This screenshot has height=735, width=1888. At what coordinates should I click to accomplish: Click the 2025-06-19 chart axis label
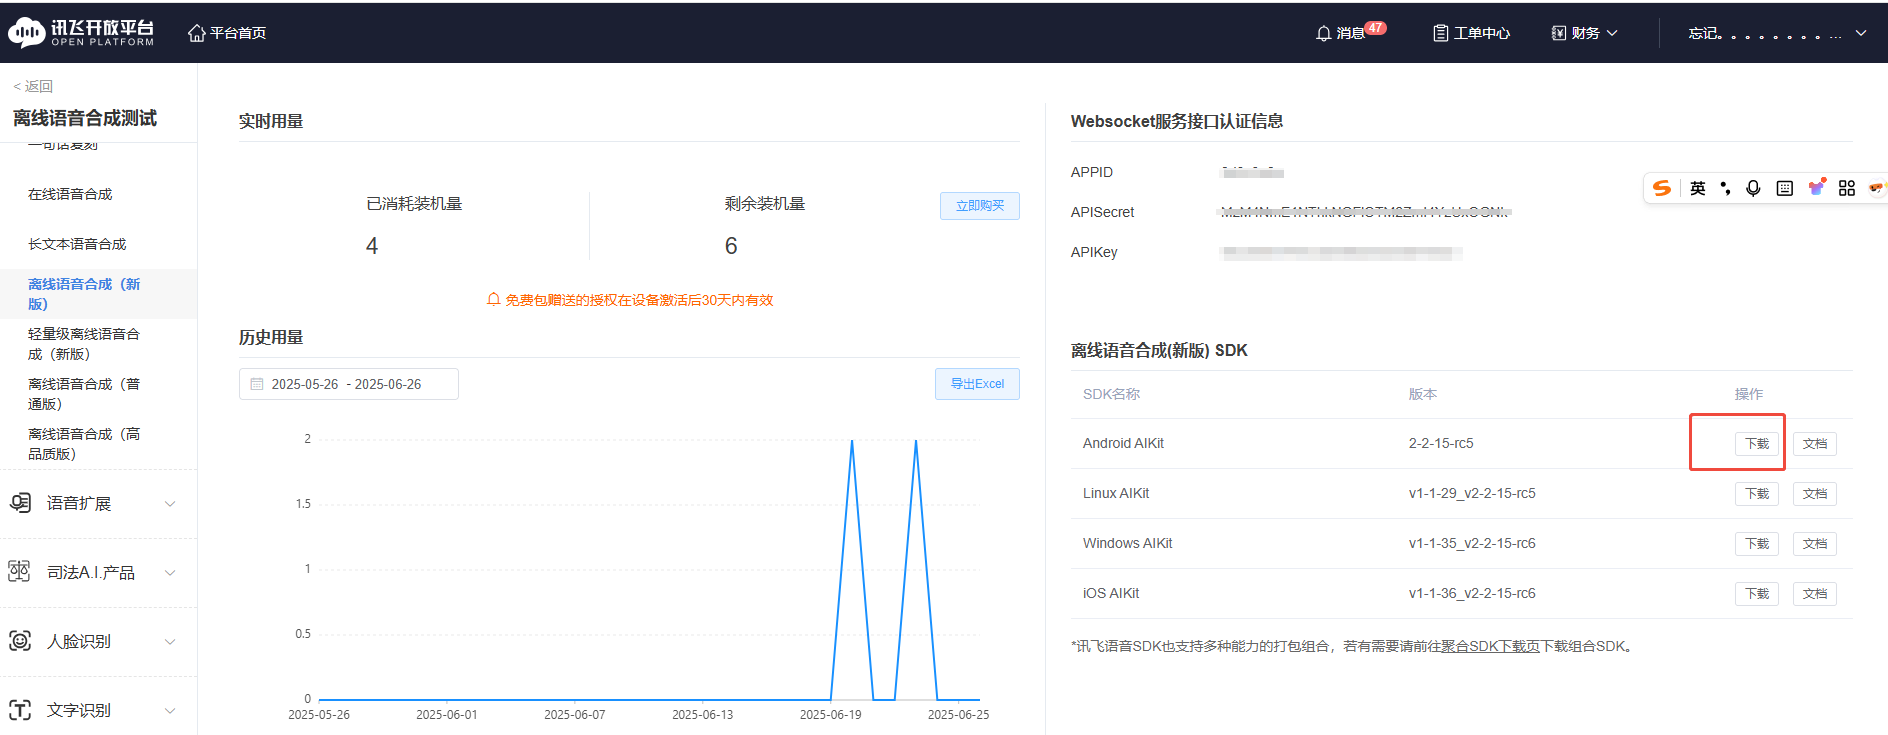tap(830, 715)
